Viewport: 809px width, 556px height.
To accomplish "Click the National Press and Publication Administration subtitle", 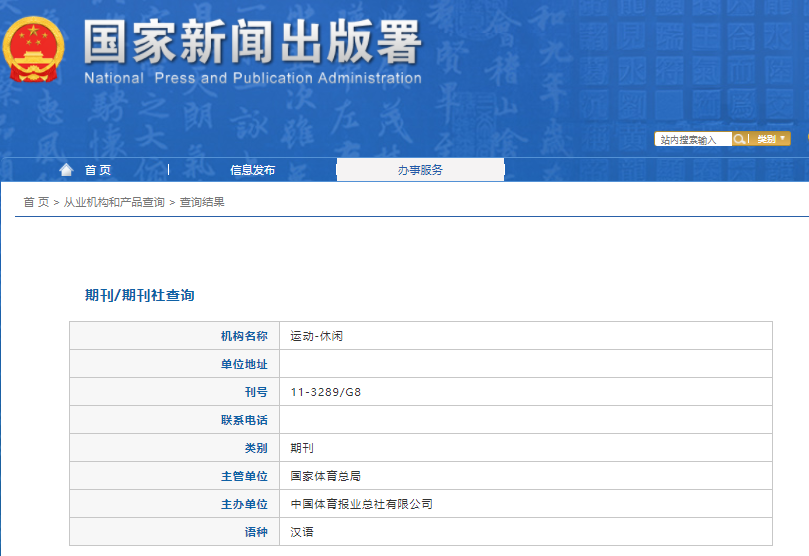I will (x=253, y=78).
